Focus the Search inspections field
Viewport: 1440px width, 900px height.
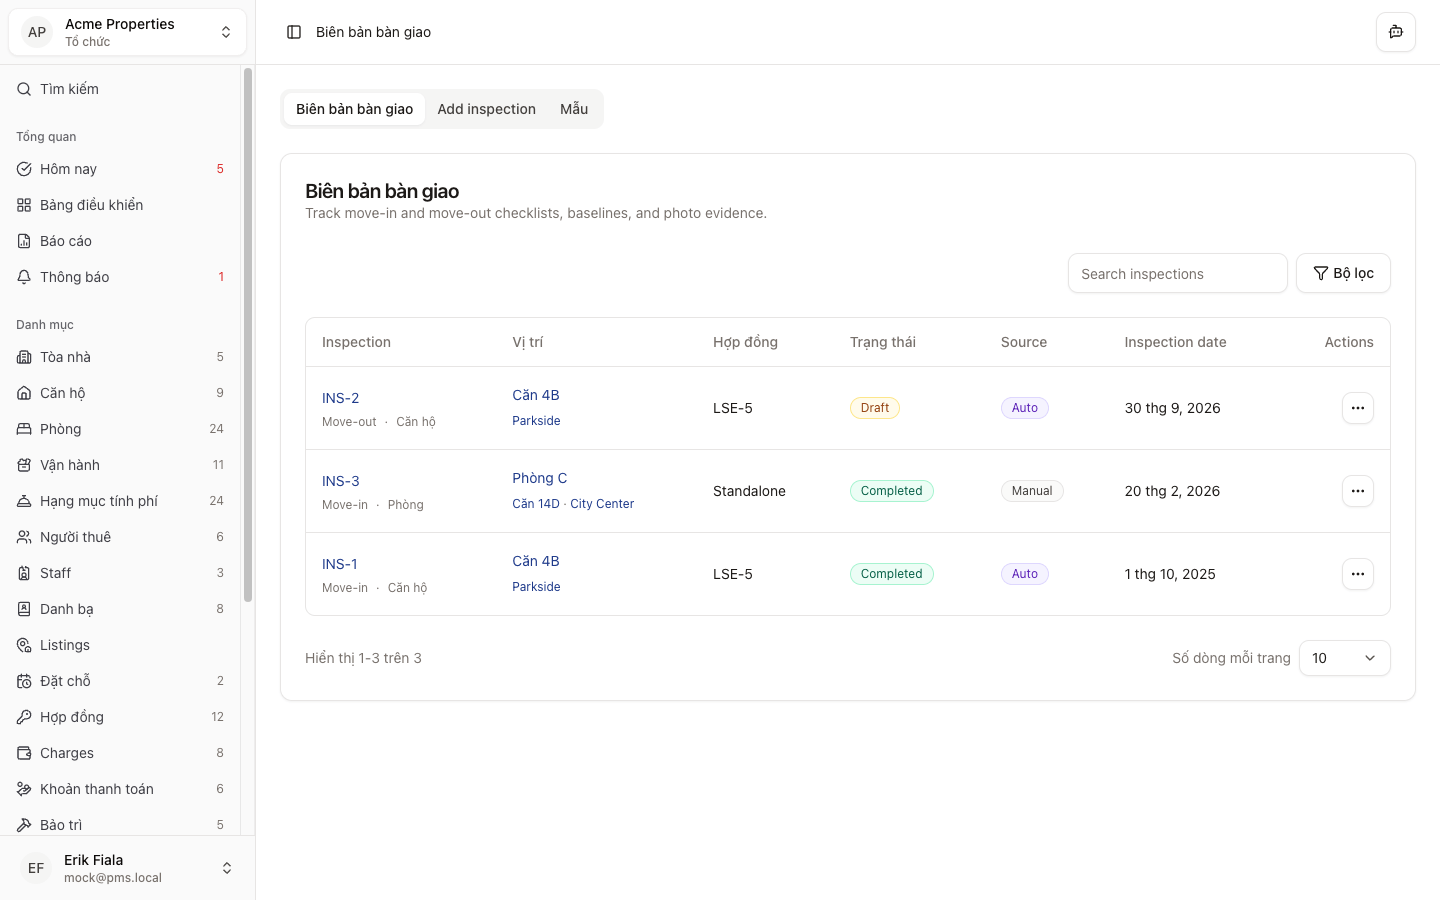coord(1177,274)
